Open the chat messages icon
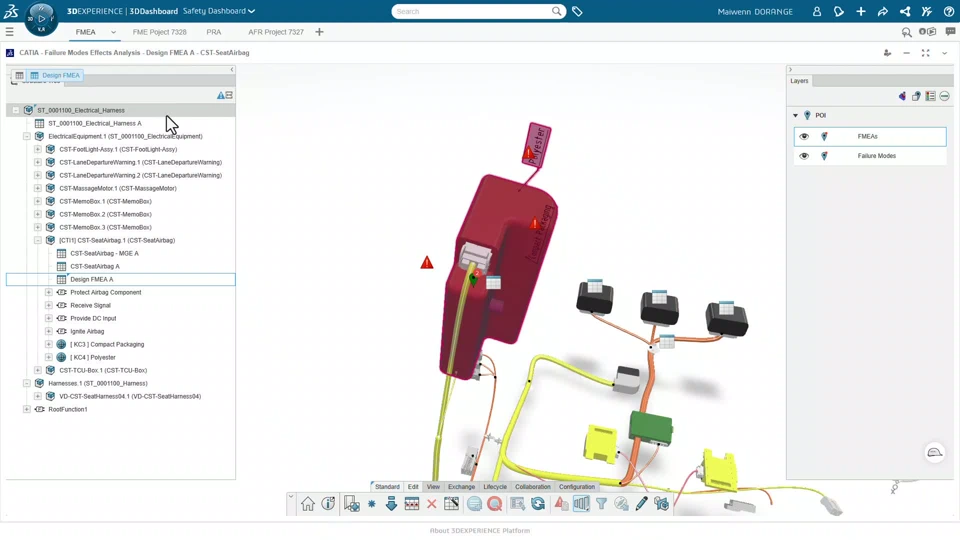960x540 pixels. [950, 32]
